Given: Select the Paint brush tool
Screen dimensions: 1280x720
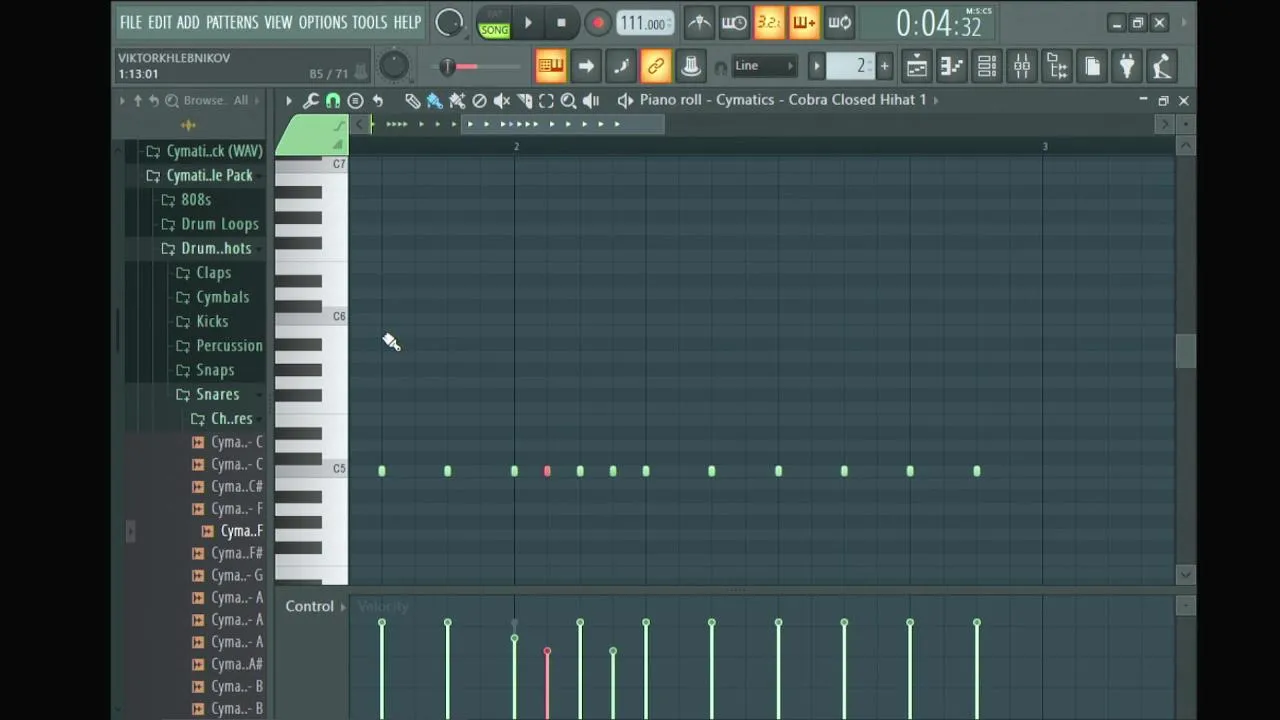Looking at the screenshot, I should (434, 101).
